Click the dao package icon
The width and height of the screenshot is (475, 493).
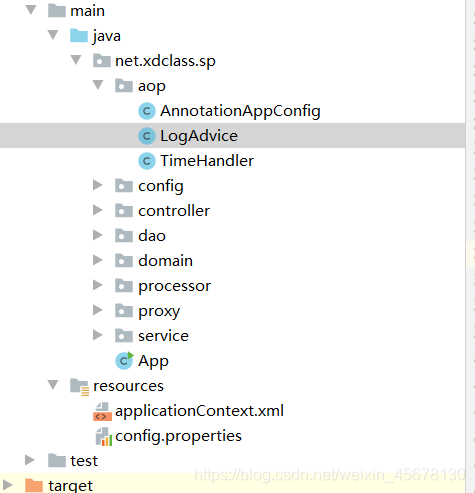[124, 236]
